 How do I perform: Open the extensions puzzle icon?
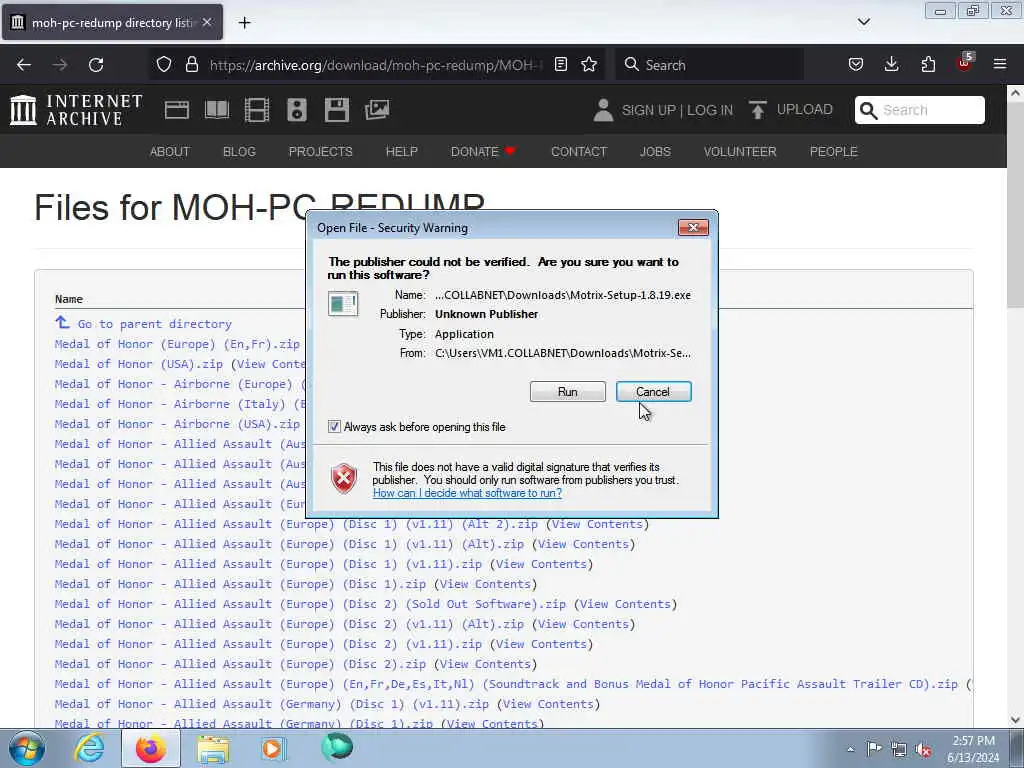[928, 65]
